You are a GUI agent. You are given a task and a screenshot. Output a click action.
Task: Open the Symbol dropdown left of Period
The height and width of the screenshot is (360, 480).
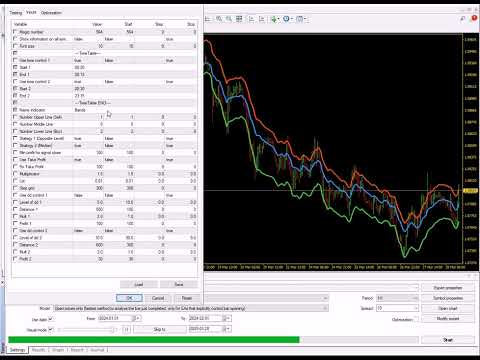(325, 298)
